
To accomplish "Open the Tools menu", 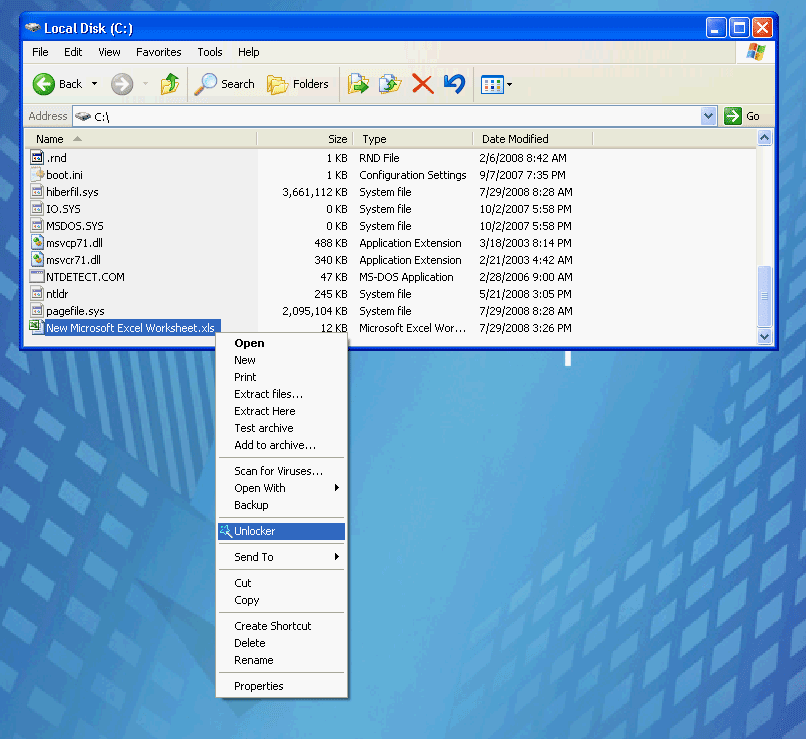I will coord(209,52).
